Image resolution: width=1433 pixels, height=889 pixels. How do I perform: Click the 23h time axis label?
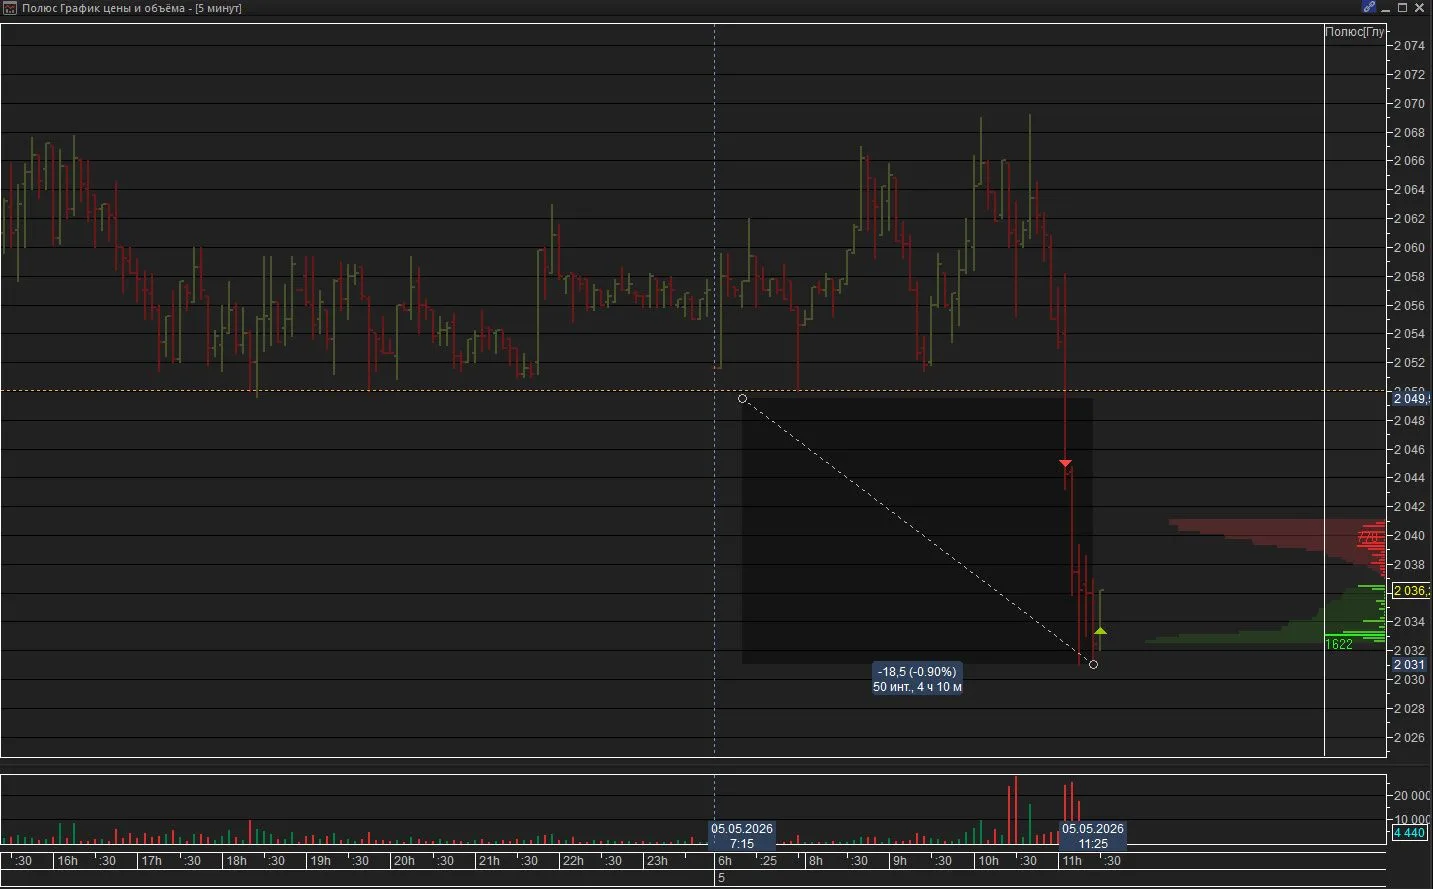coord(656,861)
